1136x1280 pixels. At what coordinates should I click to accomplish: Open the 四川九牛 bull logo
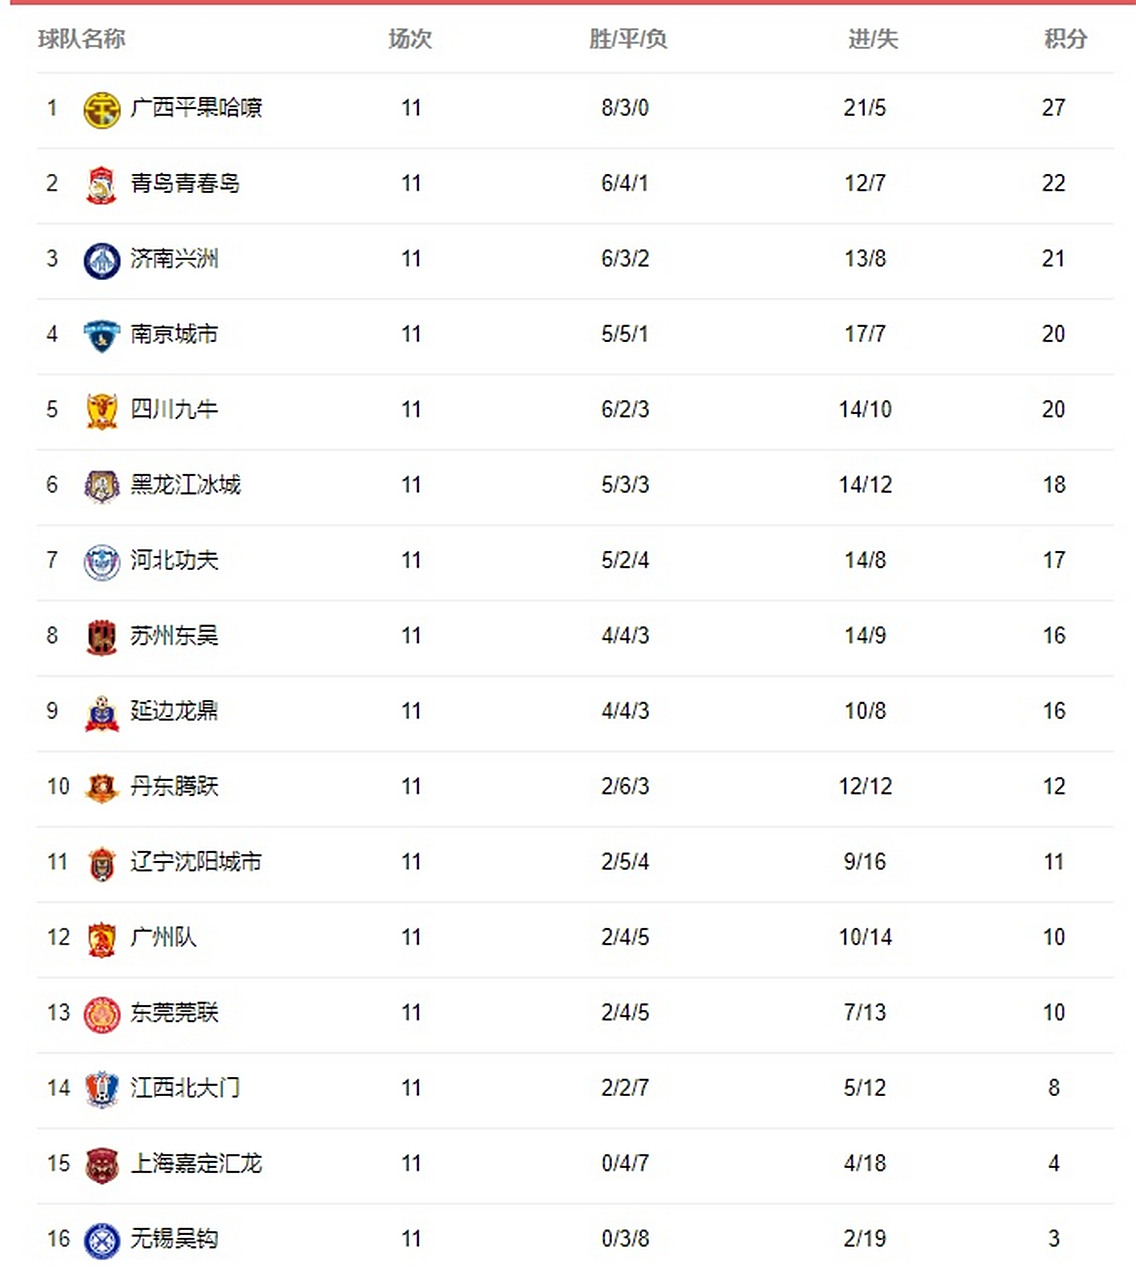[x=101, y=411]
